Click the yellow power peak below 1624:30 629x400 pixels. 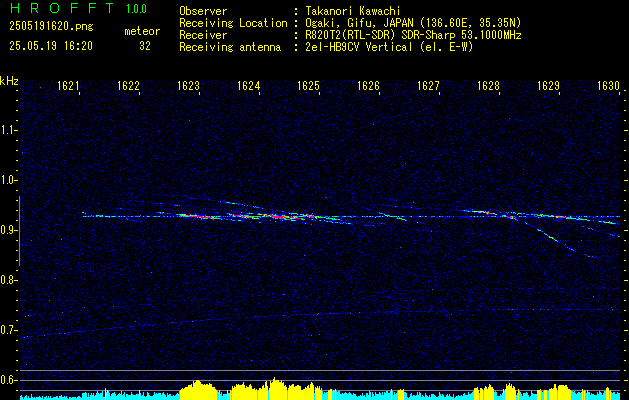tap(275, 388)
